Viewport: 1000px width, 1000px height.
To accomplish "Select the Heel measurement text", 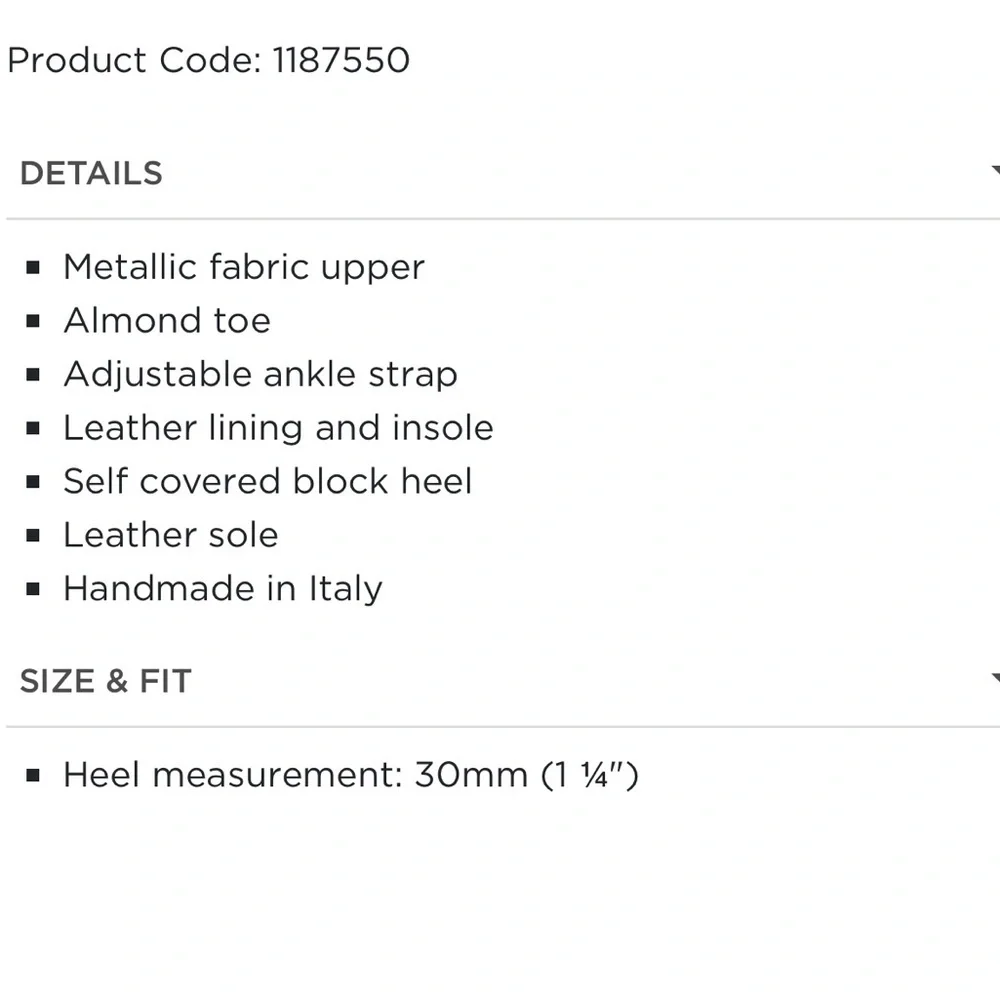I will (350, 773).
